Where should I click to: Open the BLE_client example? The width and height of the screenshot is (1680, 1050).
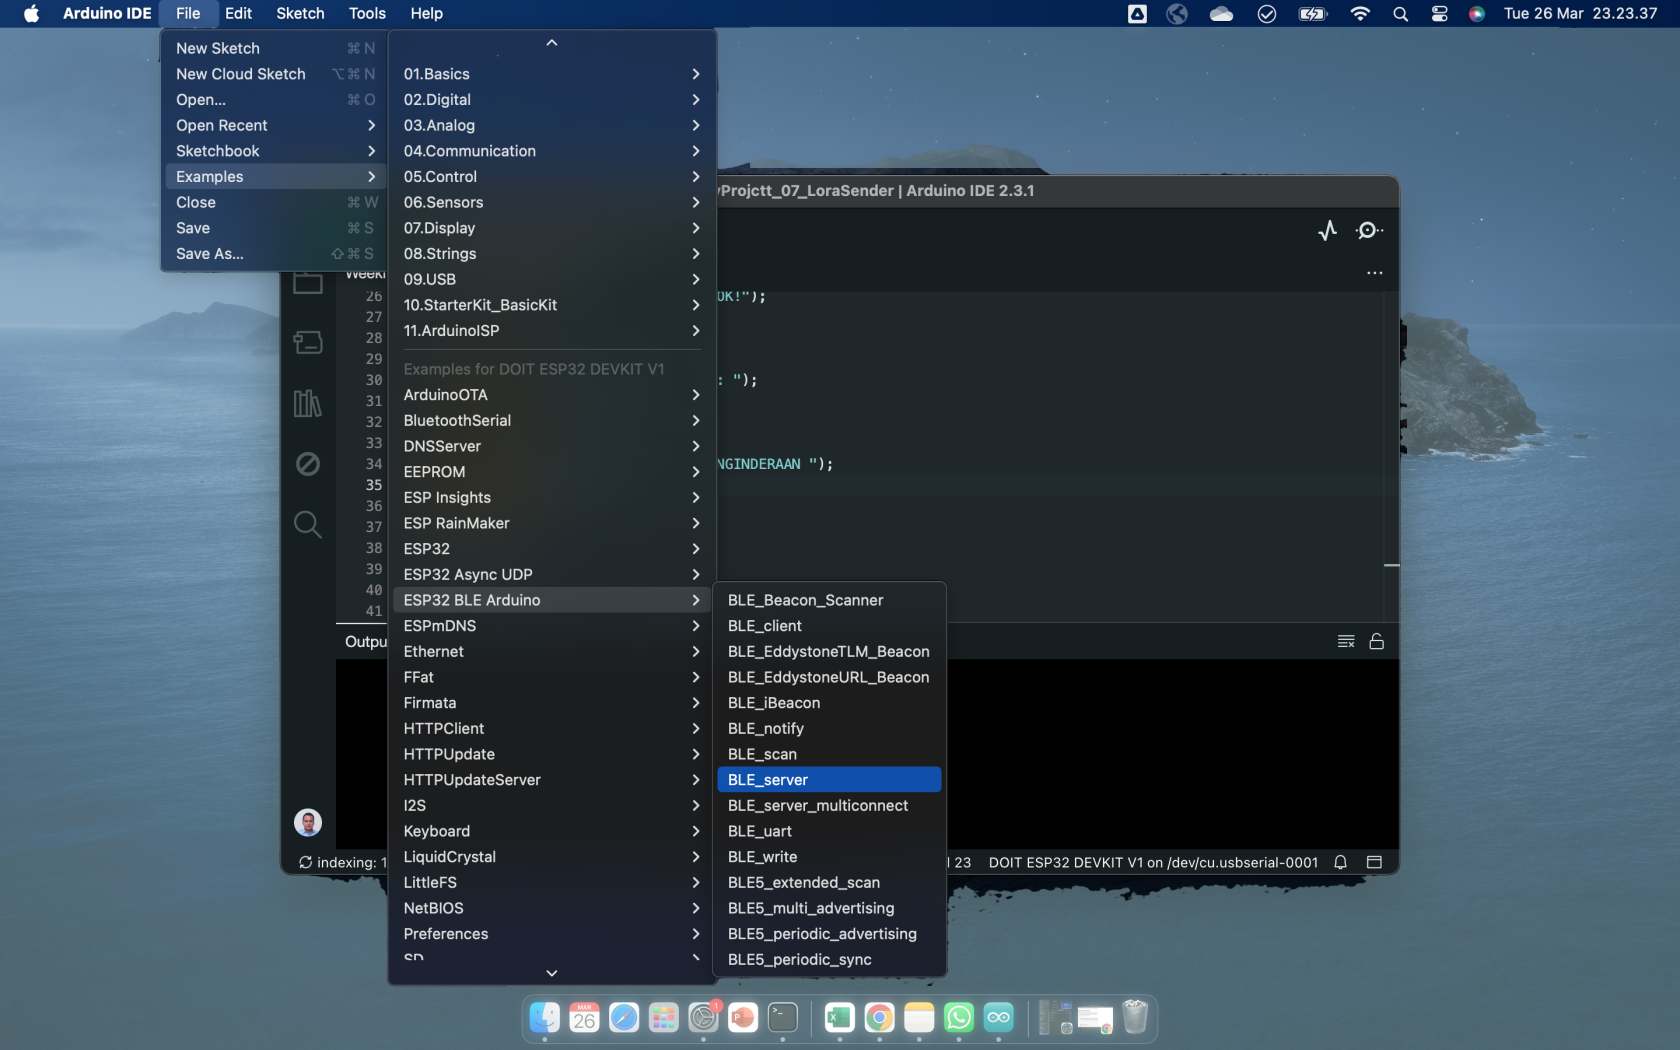[x=829, y=626]
